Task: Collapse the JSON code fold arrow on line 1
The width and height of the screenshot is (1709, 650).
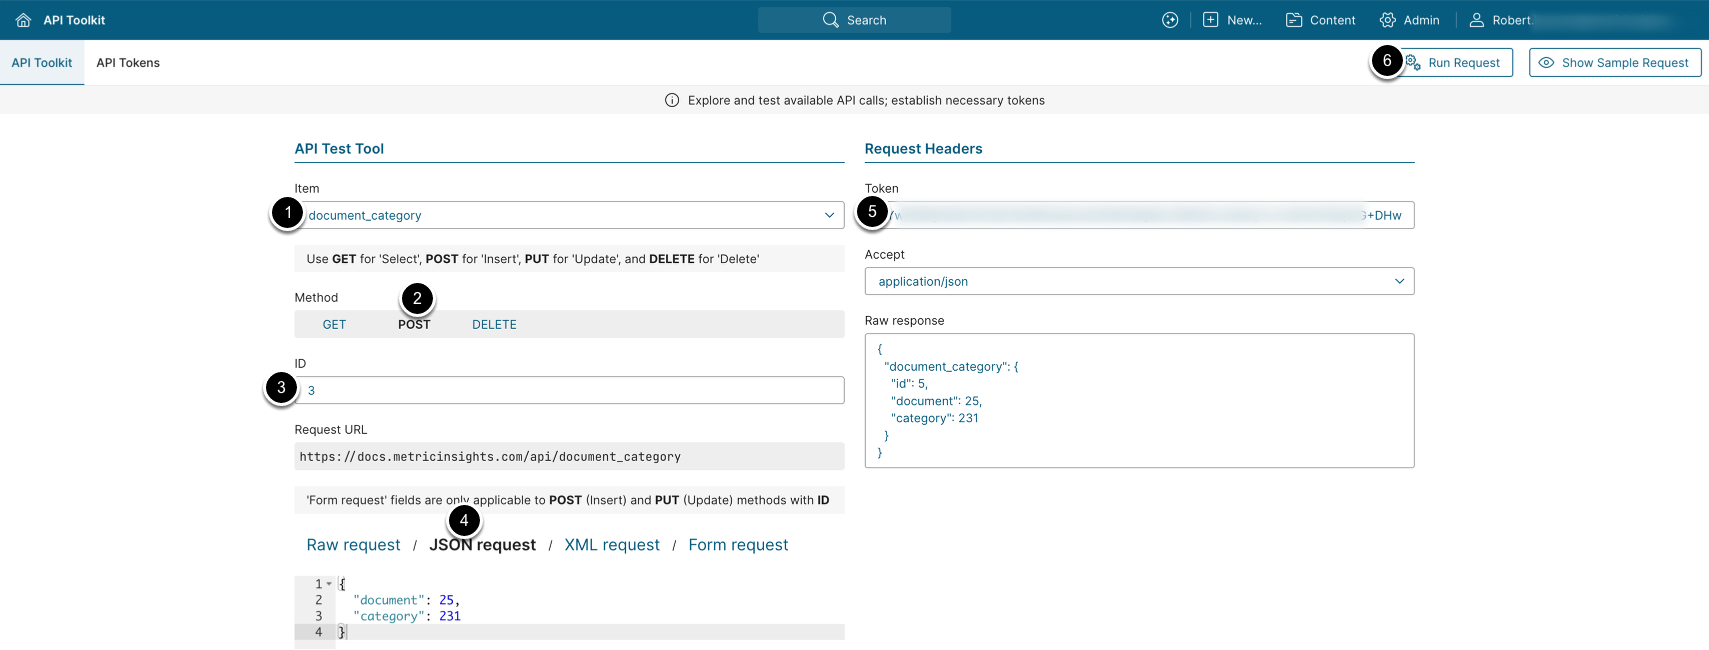Action: (329, 584)
